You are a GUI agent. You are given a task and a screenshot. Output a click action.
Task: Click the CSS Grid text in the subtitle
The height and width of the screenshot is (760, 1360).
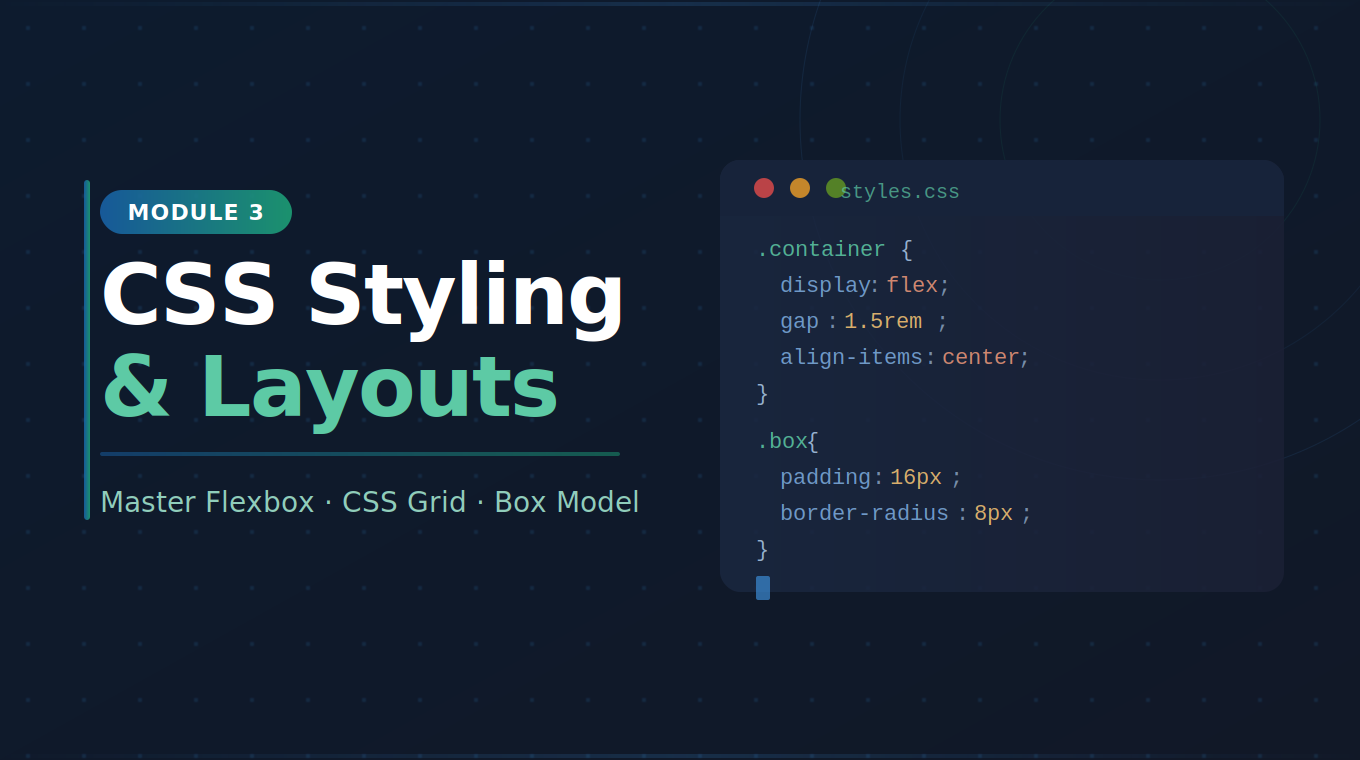pyautogui.click(x=404, y=501)
